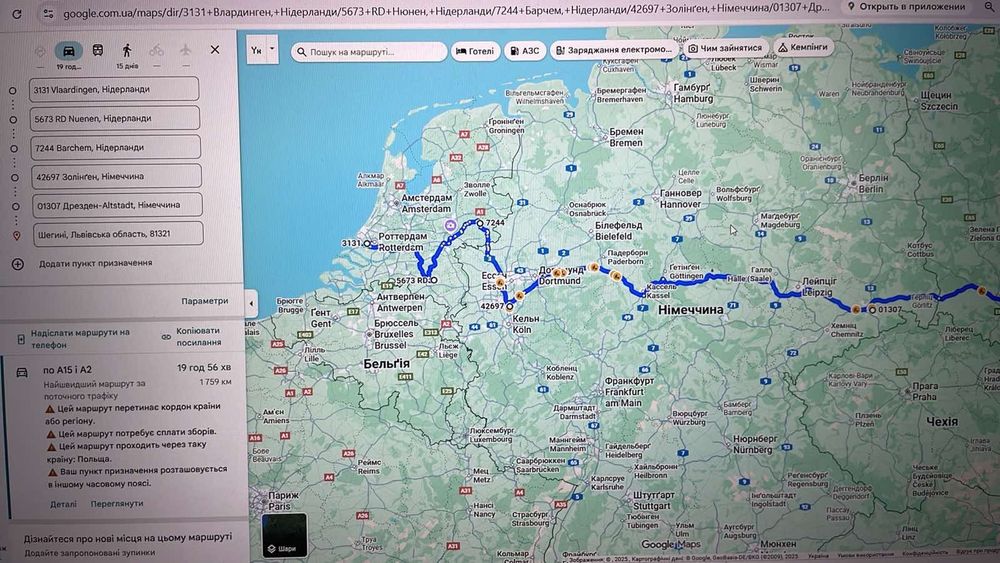Click the link icon beside 'Копіювати посилання'
1000x563 pixels.
(166, 337)
